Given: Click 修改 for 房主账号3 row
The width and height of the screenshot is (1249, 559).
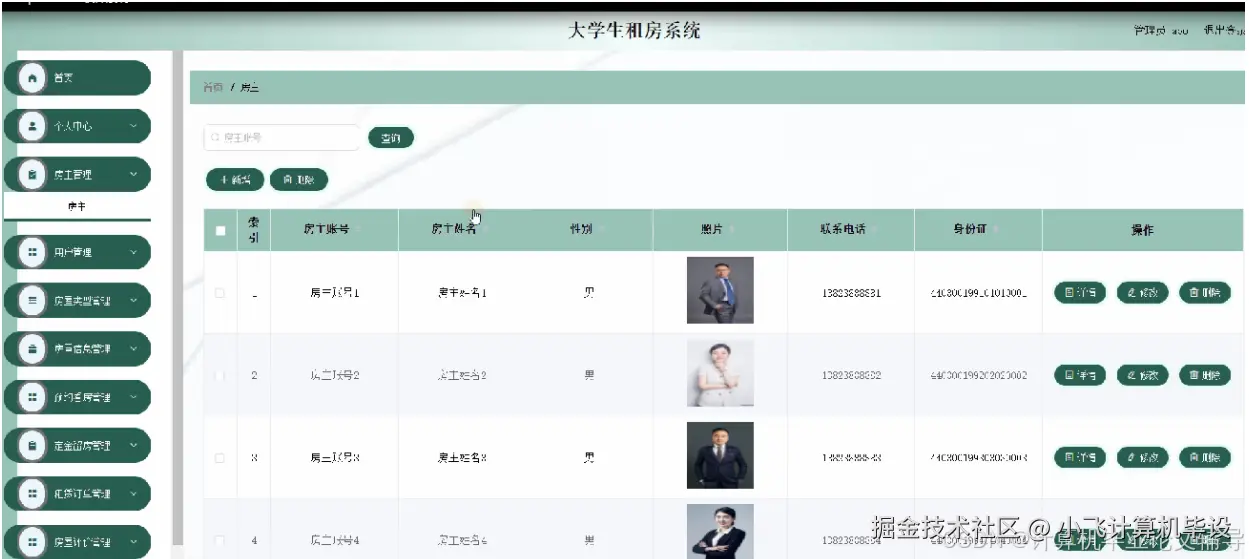Looking at the screenshot, I should (x=1143, y=458).
